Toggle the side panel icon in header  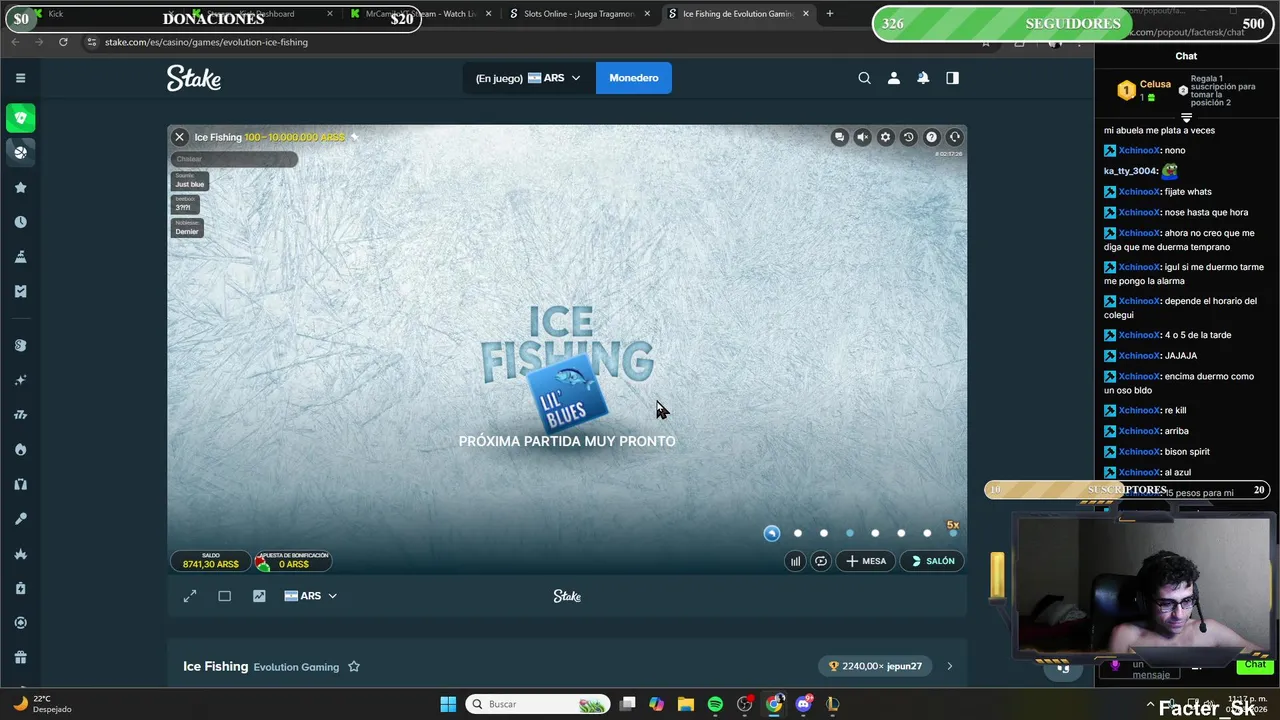952,78
